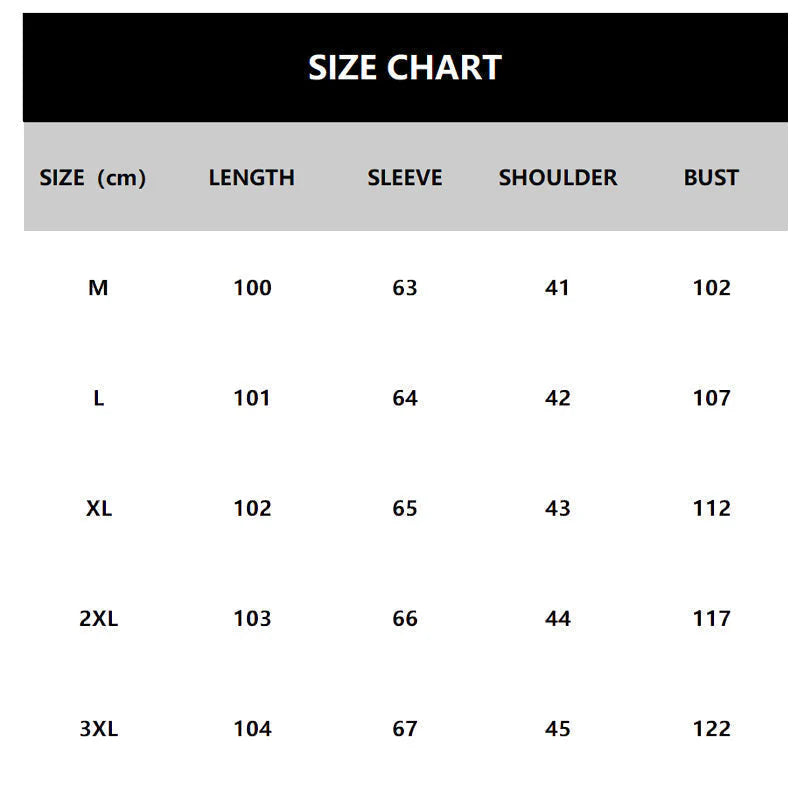Viewport: 800px width, 800px height.
Task: Click the BUST column header
Action: [x=711, y=178]
